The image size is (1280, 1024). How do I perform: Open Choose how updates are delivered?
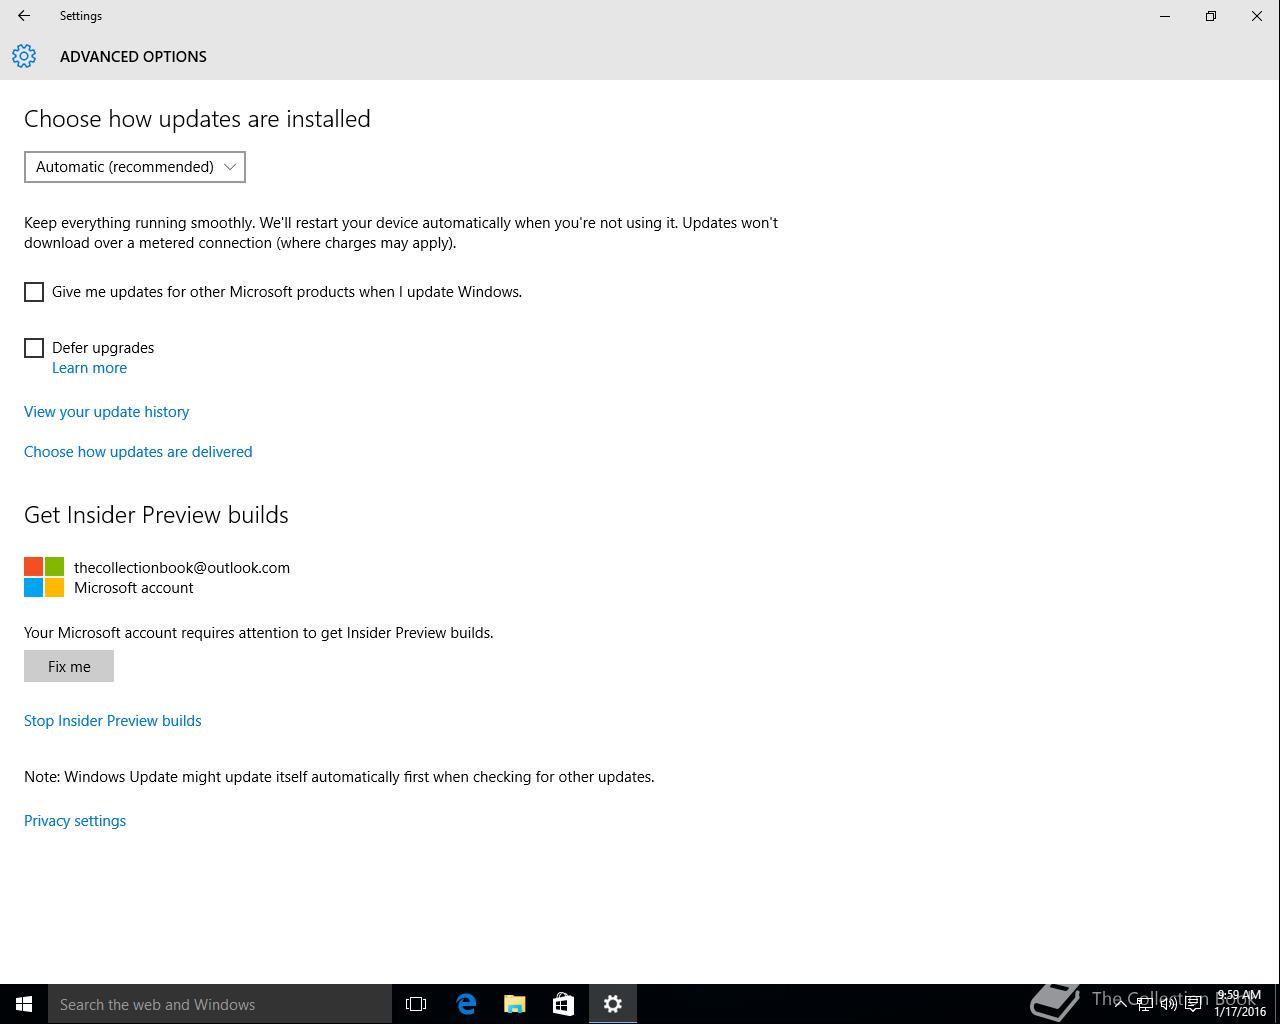pos(138,452)
